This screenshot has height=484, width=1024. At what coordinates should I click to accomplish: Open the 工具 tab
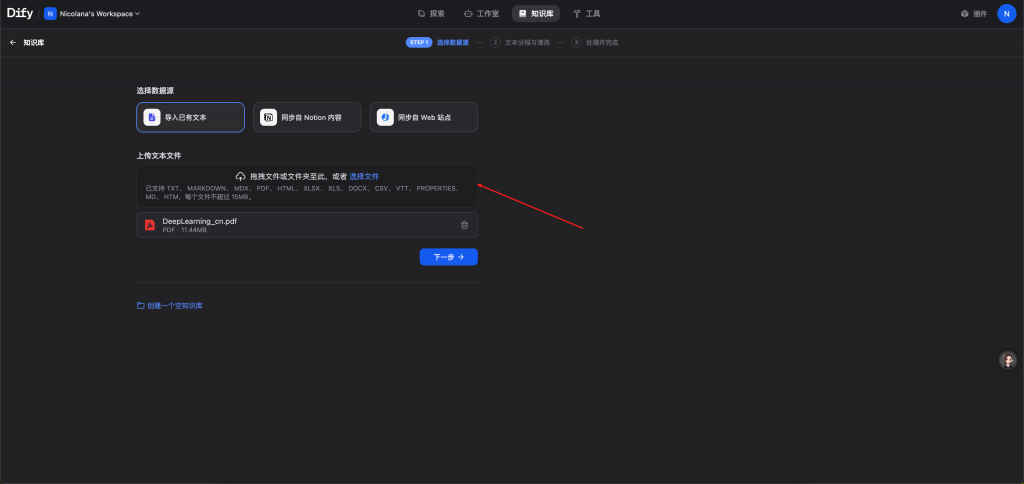click(587, 14)
